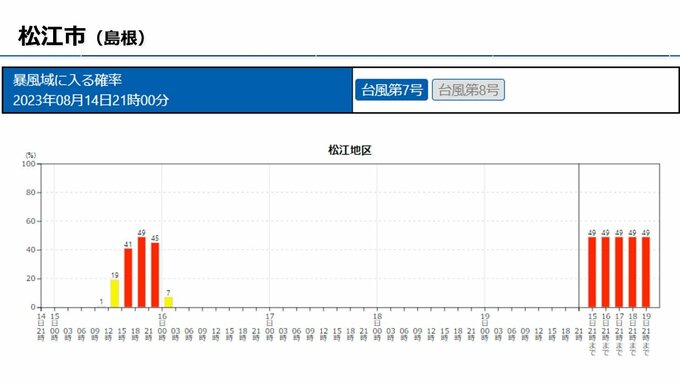Click the small yellow bar labeled 7
Image resolution: width=680 pixels, height=382 pixels.
point(168,302)
